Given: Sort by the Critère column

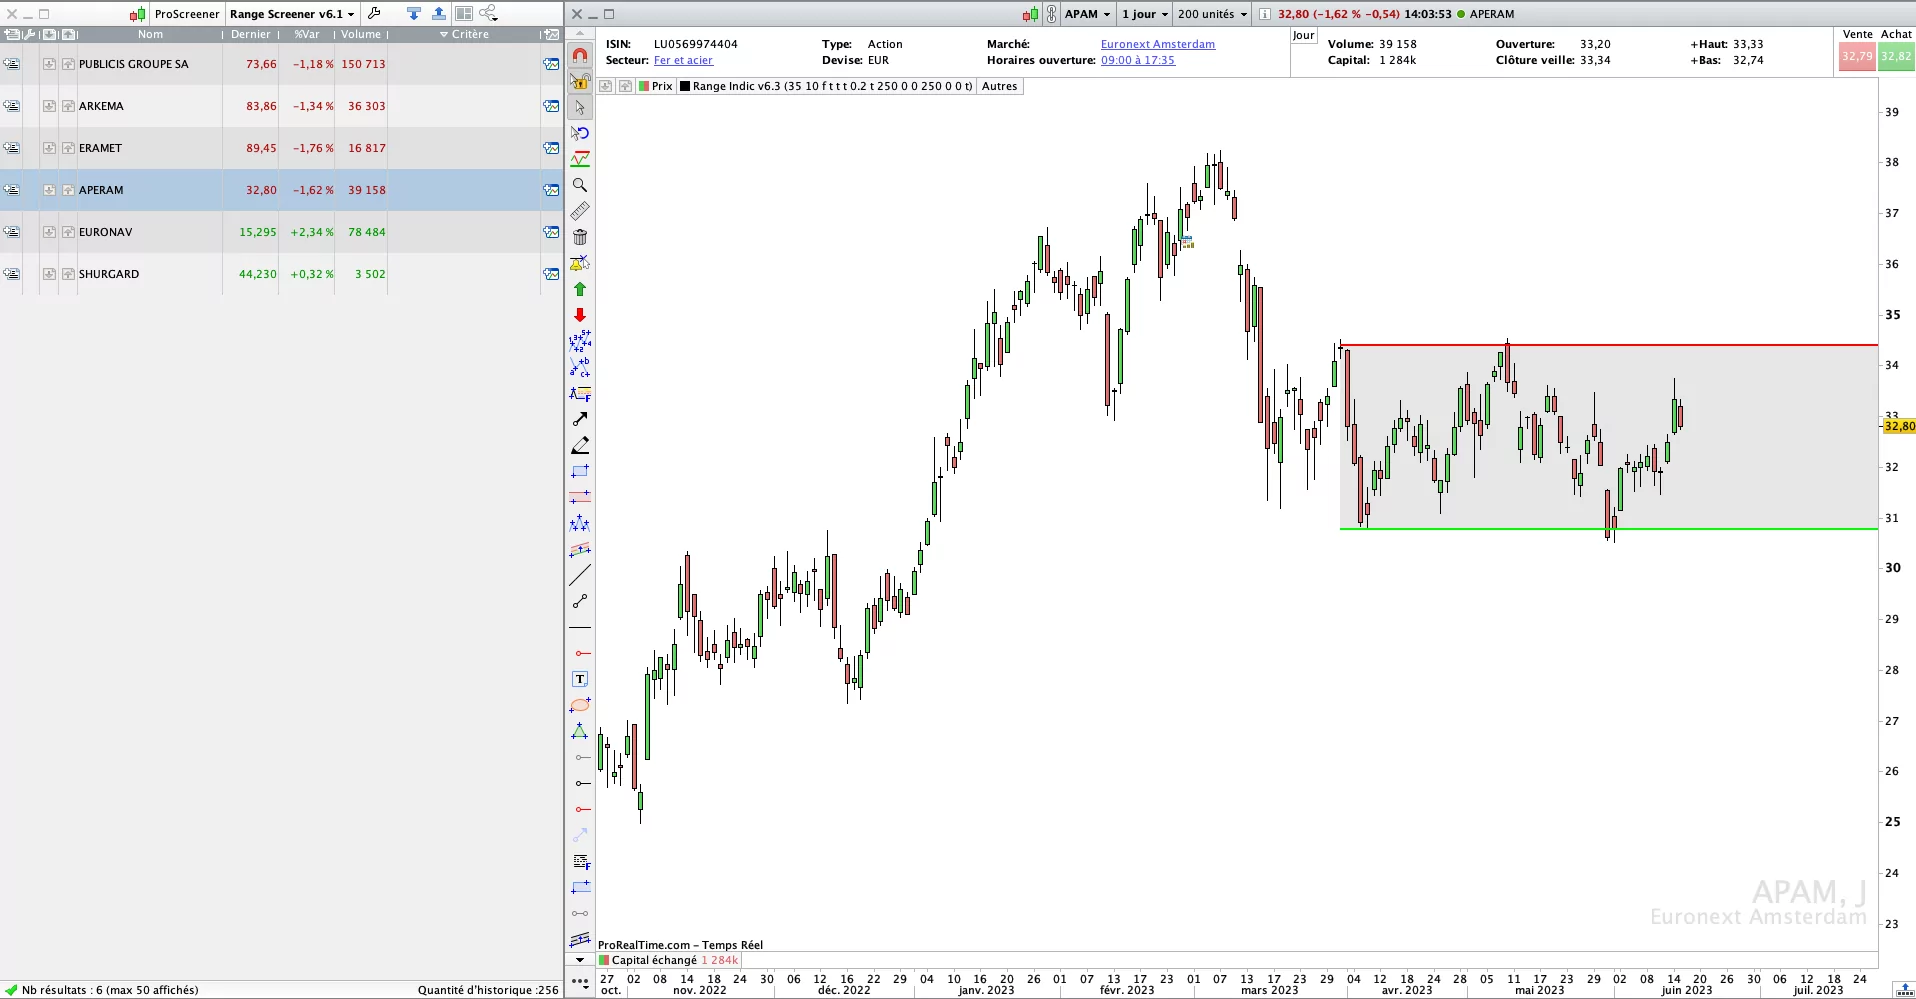Looking at the screenshot, I should [x=465, y=34].
